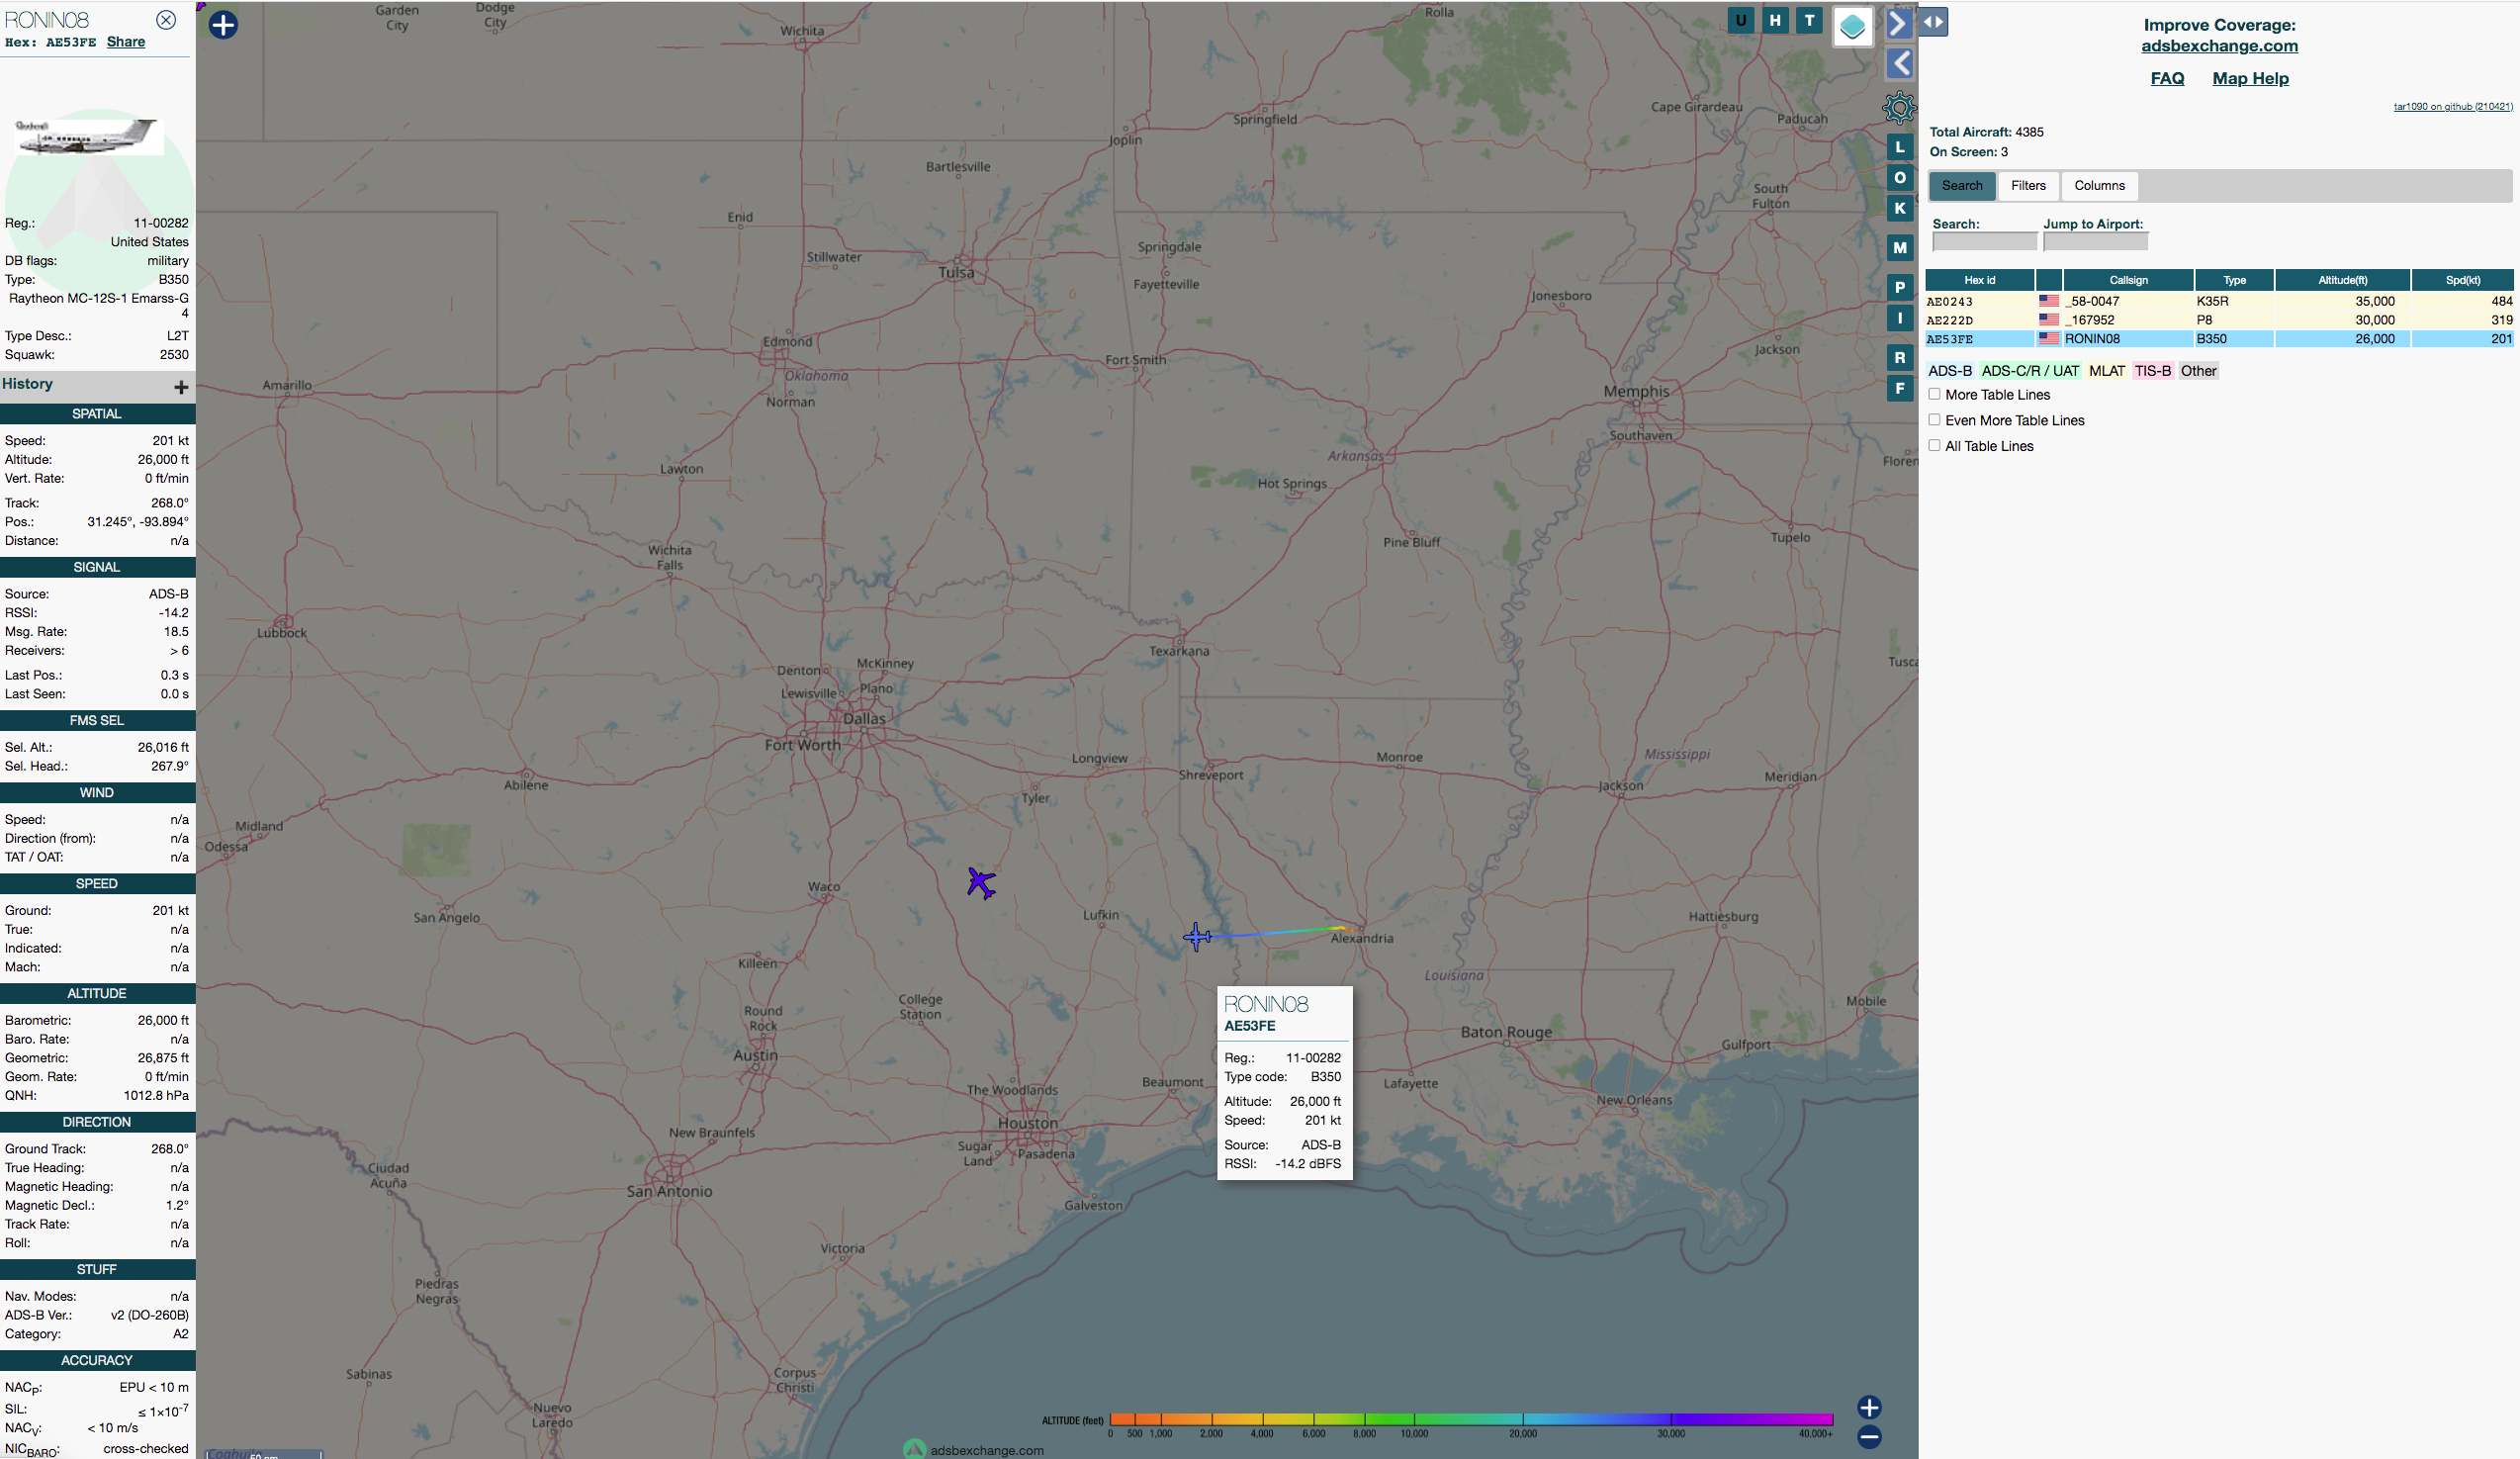Image resolution: width=2520 pixels, height=1459 pixels.
Task: Click the Share link
Action: click(126, 42)
